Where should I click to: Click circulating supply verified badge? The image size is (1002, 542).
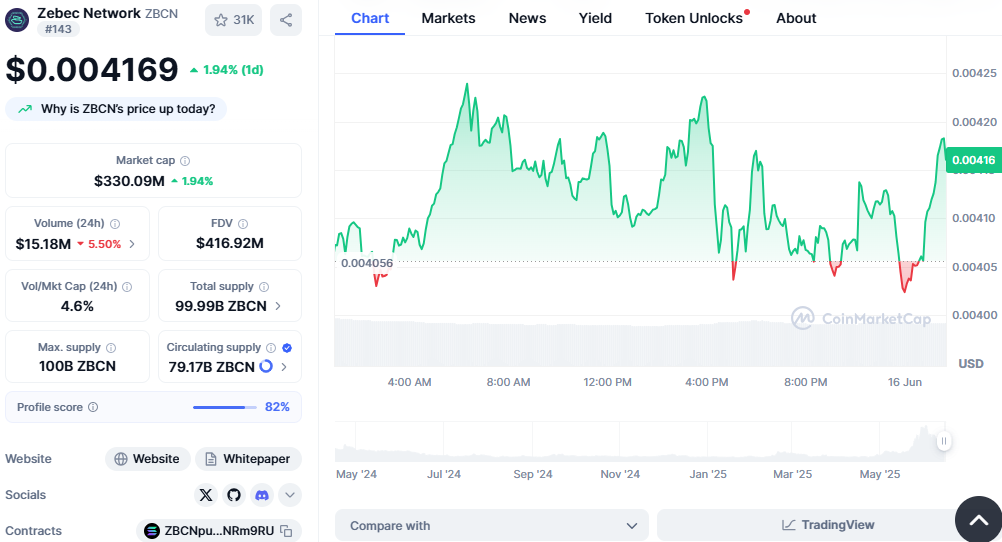point(287,348)
